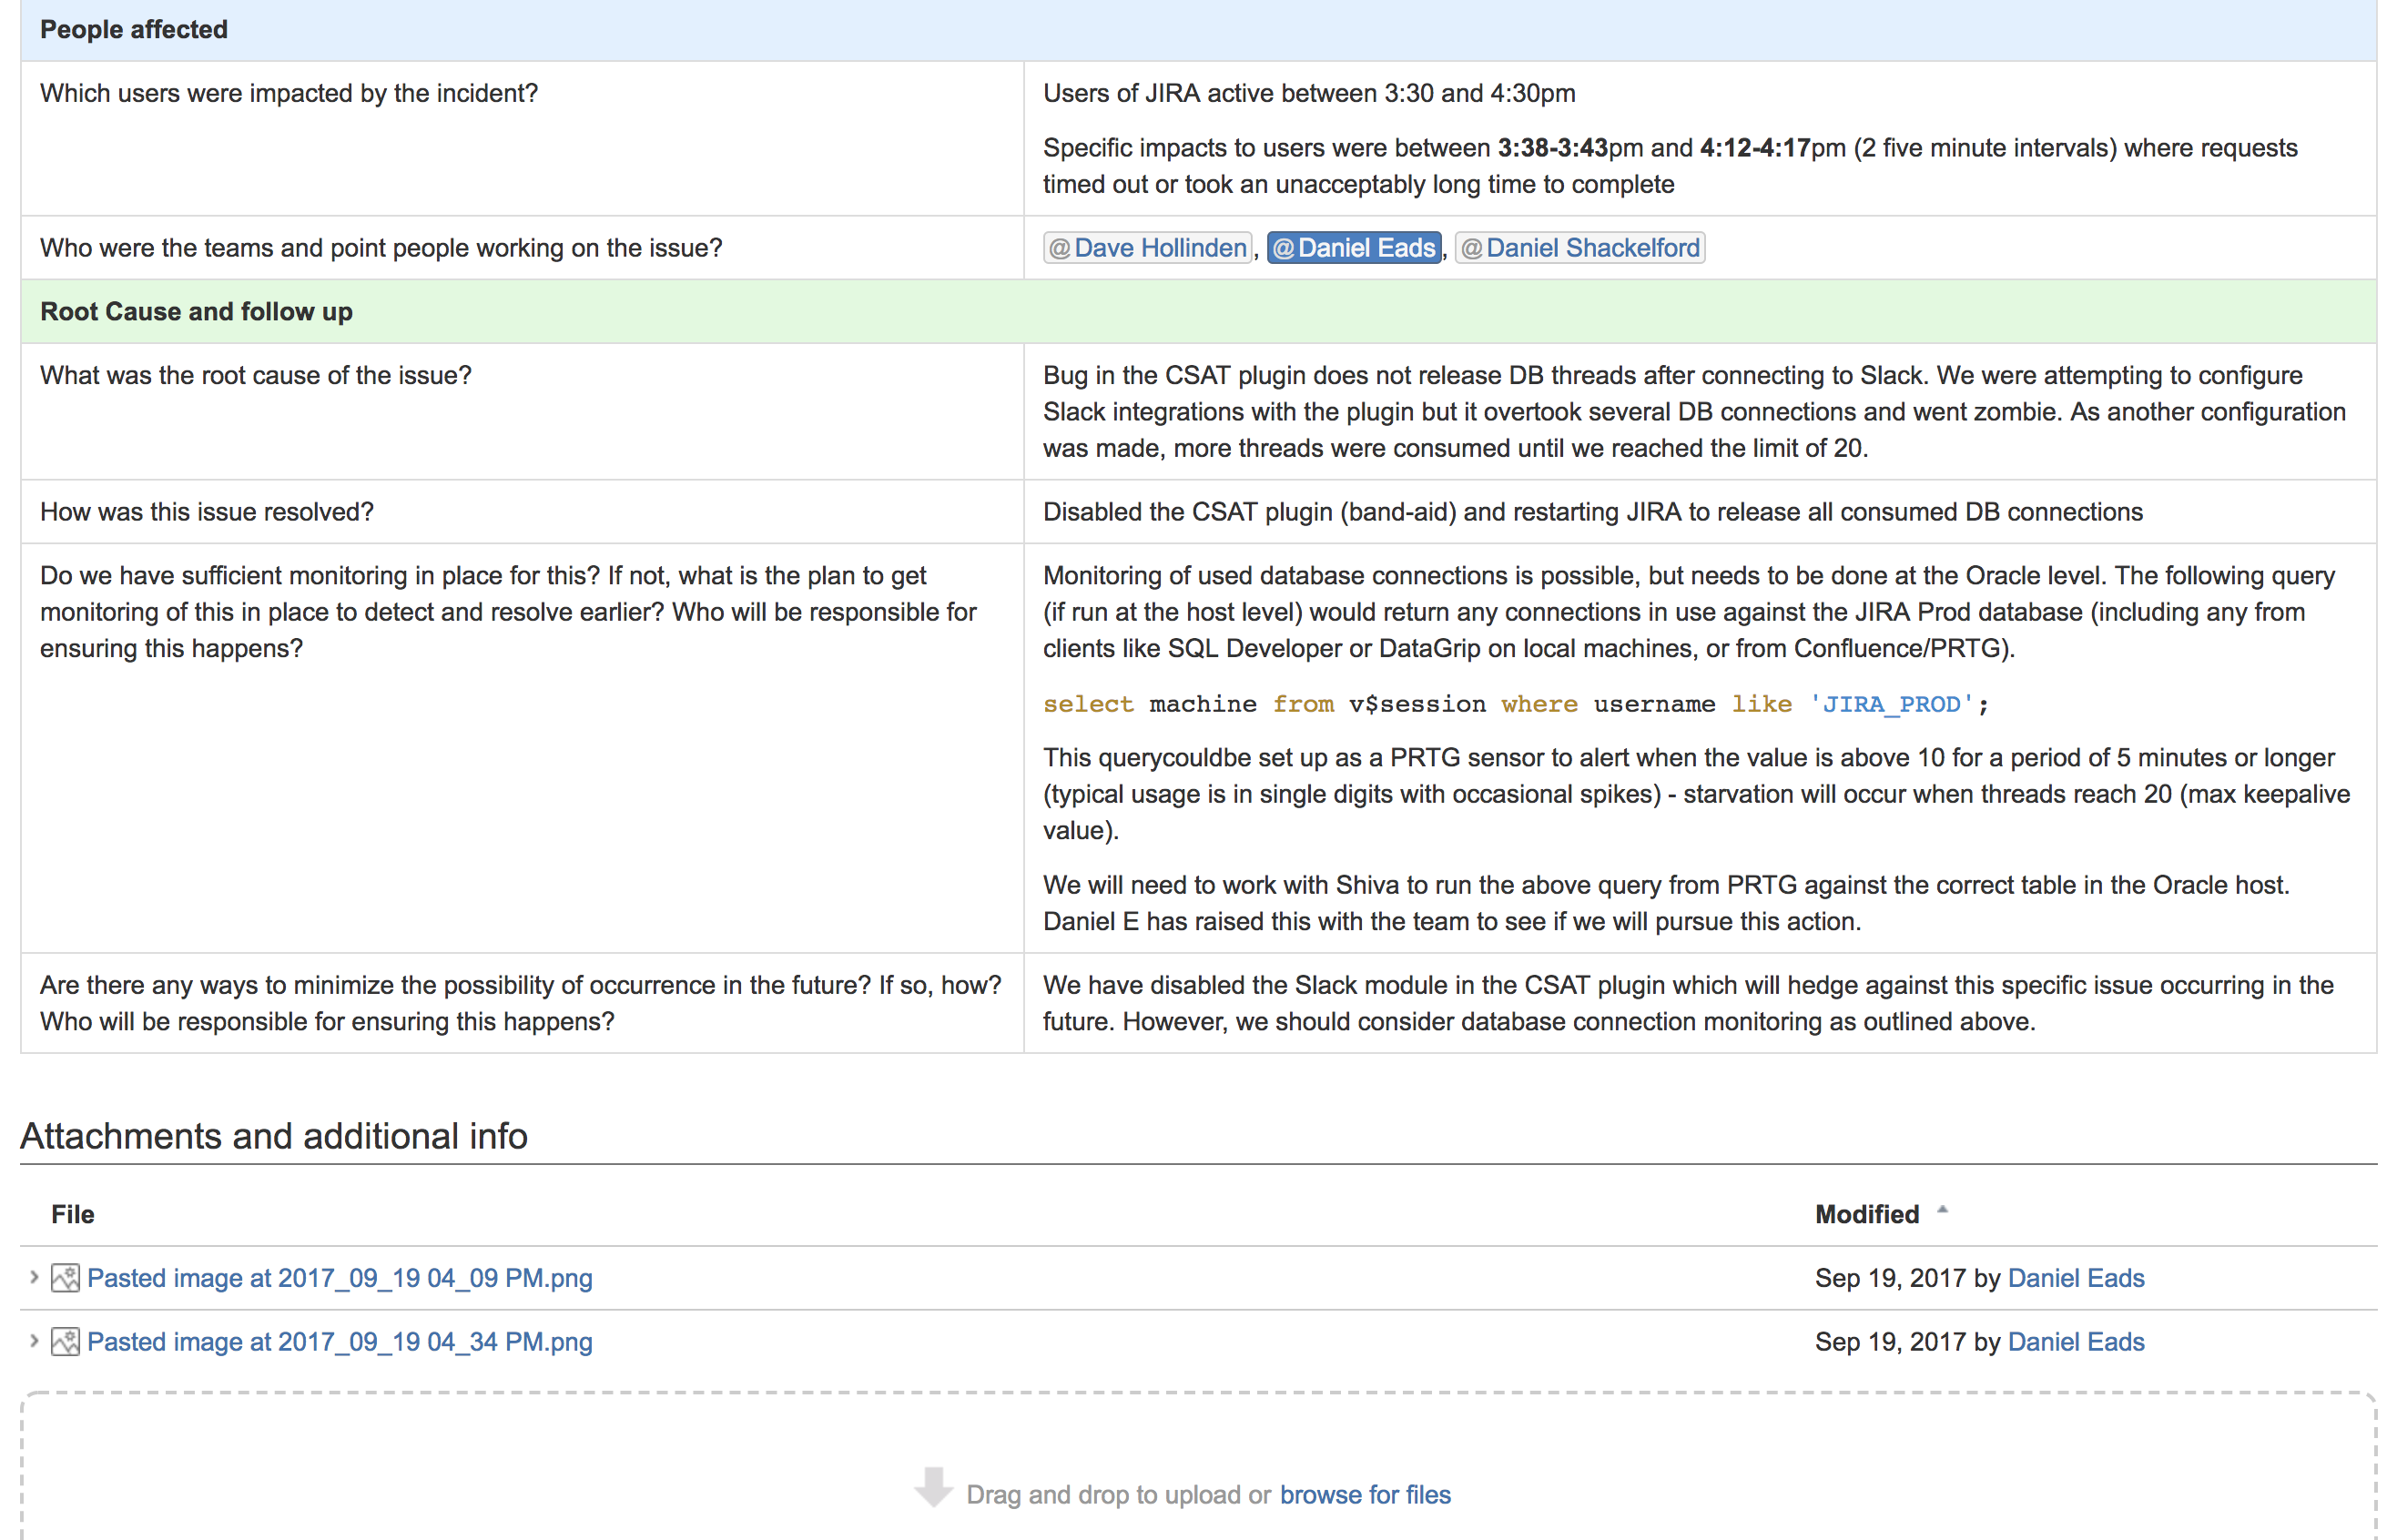Click the SQL select query code line
This screenshot has height=1540, width=2407.
1515,704
